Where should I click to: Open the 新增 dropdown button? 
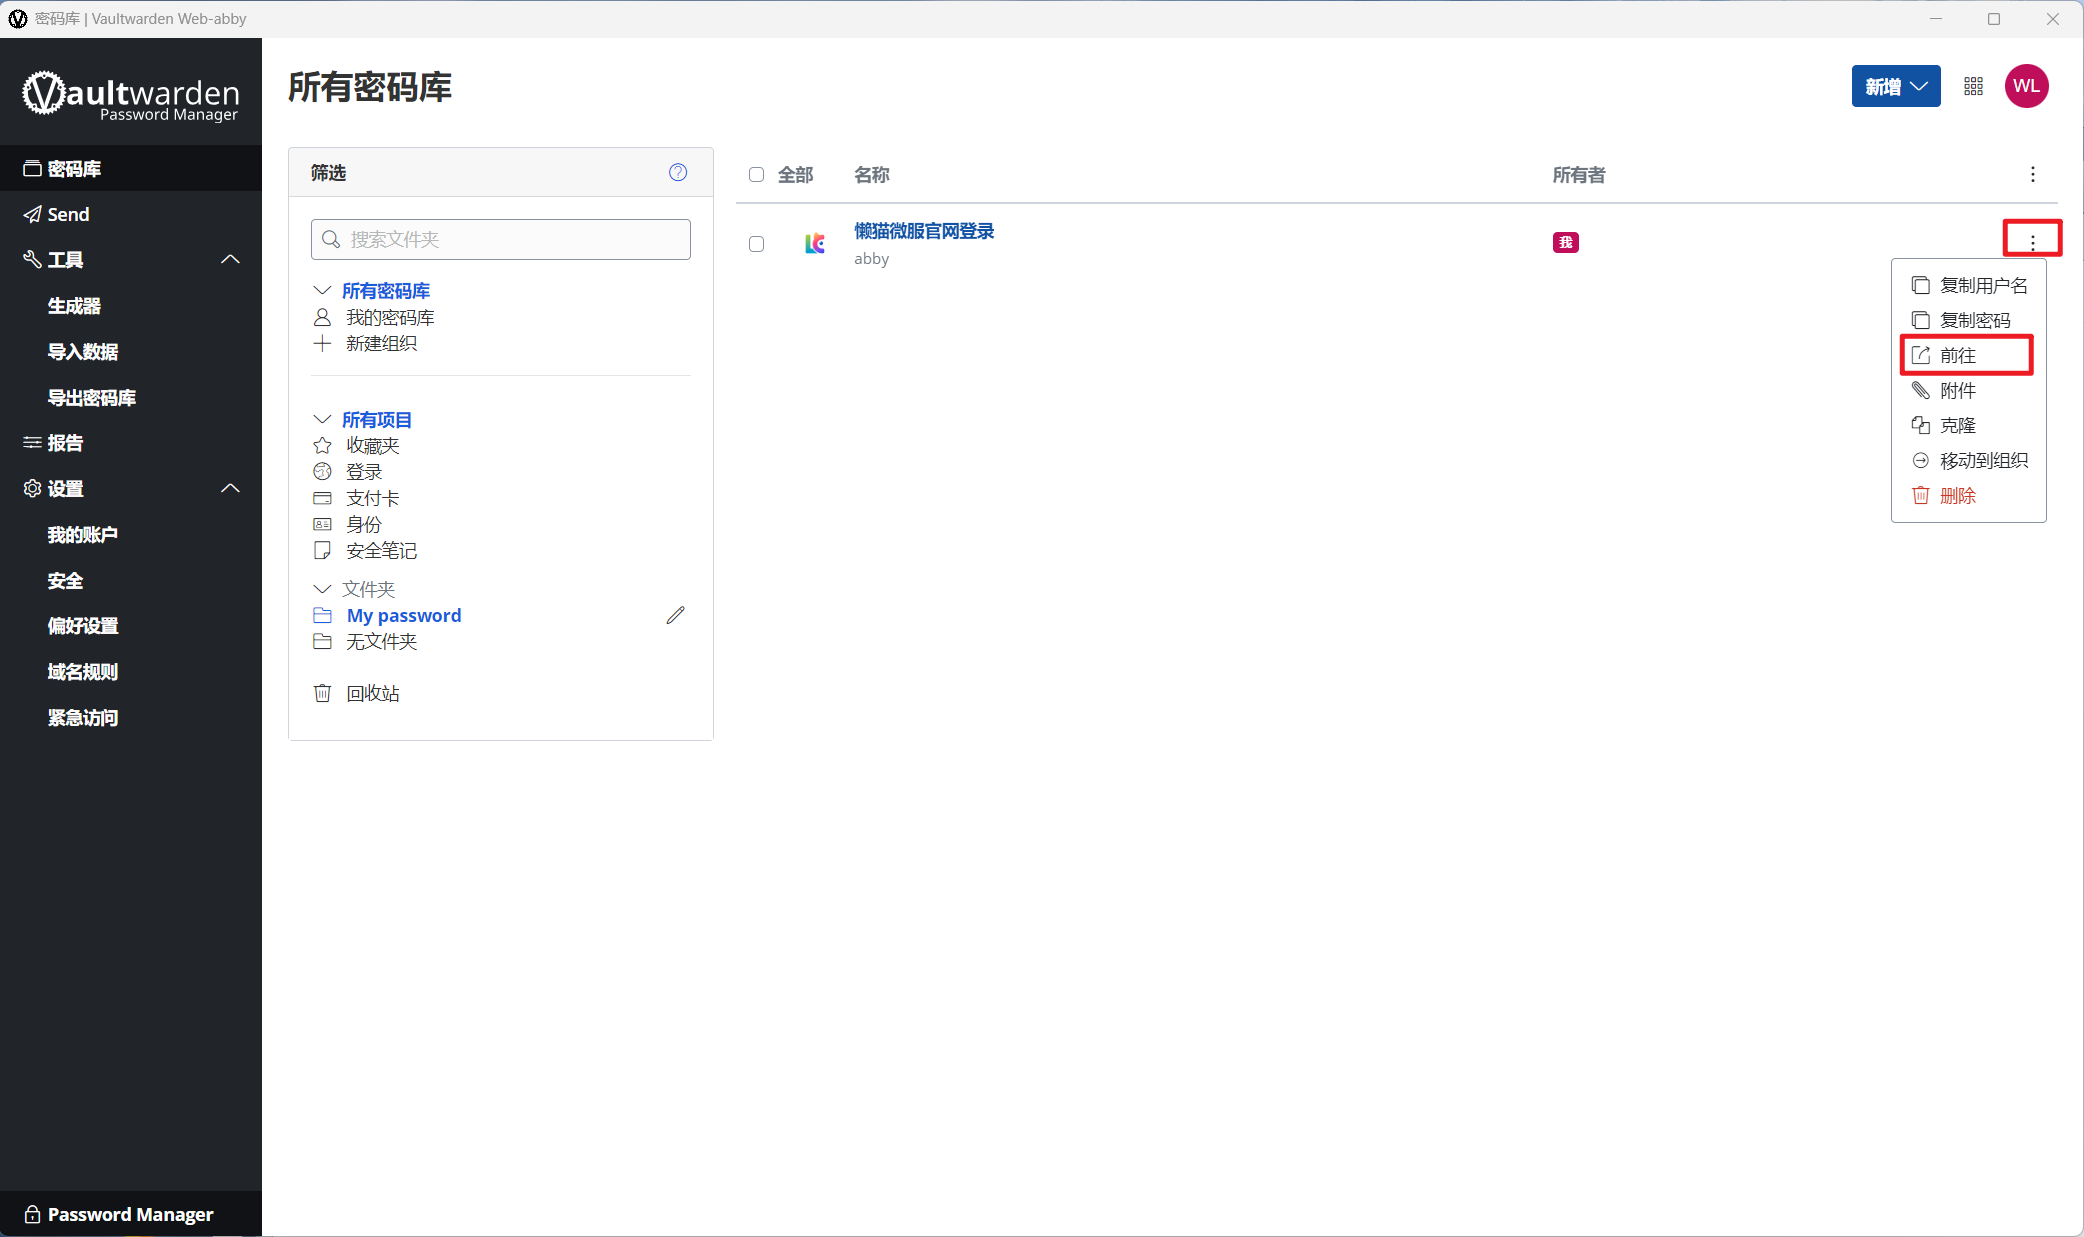(x=1896, y=86)
